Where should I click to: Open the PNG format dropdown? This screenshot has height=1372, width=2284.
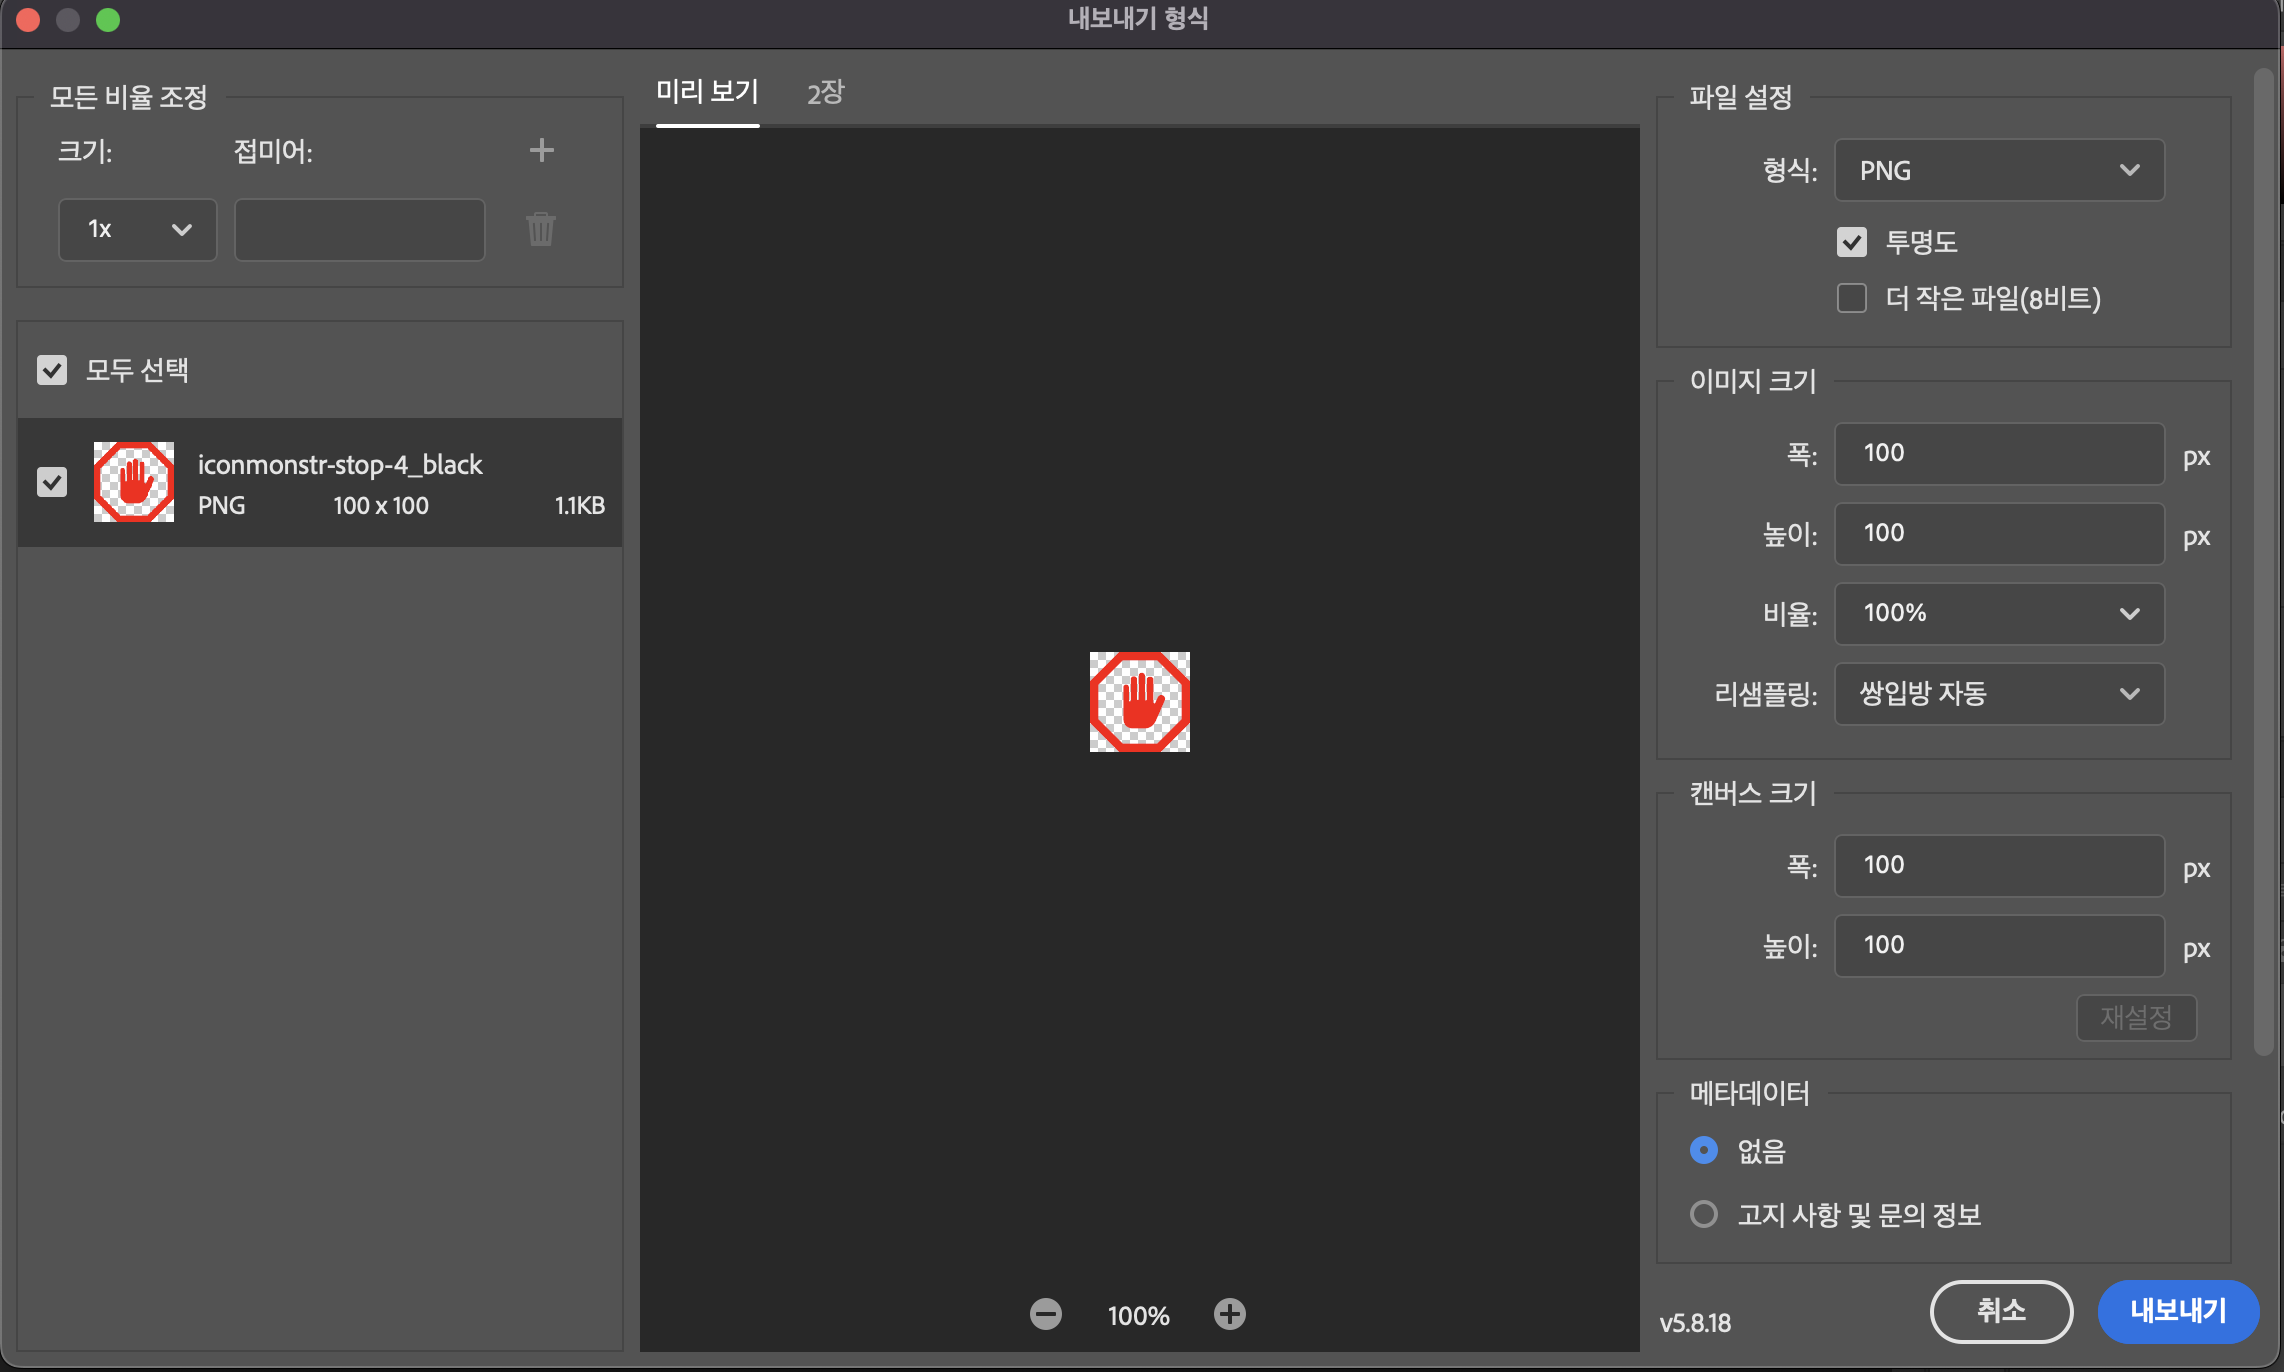pos(1999,170)
